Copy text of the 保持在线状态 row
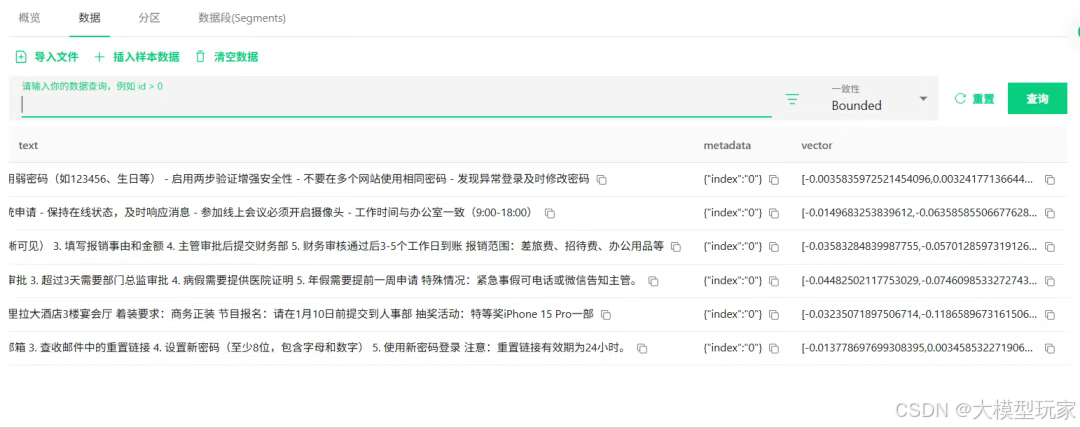 pyautogui.click(x=550, y=214)
